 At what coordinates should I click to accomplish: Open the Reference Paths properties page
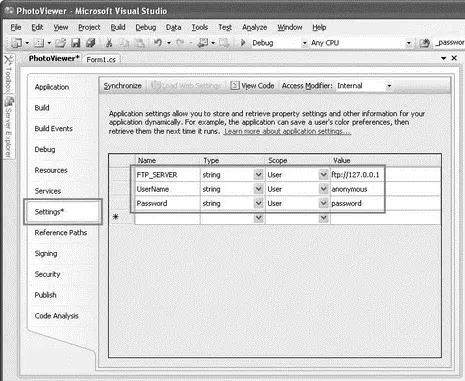(x=61, y=233)
